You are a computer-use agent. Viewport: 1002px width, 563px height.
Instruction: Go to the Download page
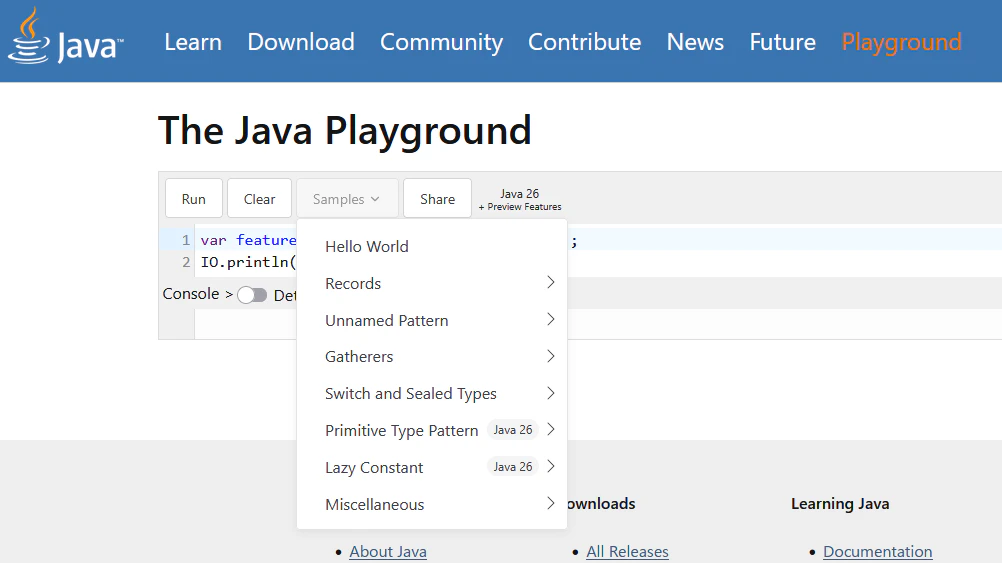301,42
